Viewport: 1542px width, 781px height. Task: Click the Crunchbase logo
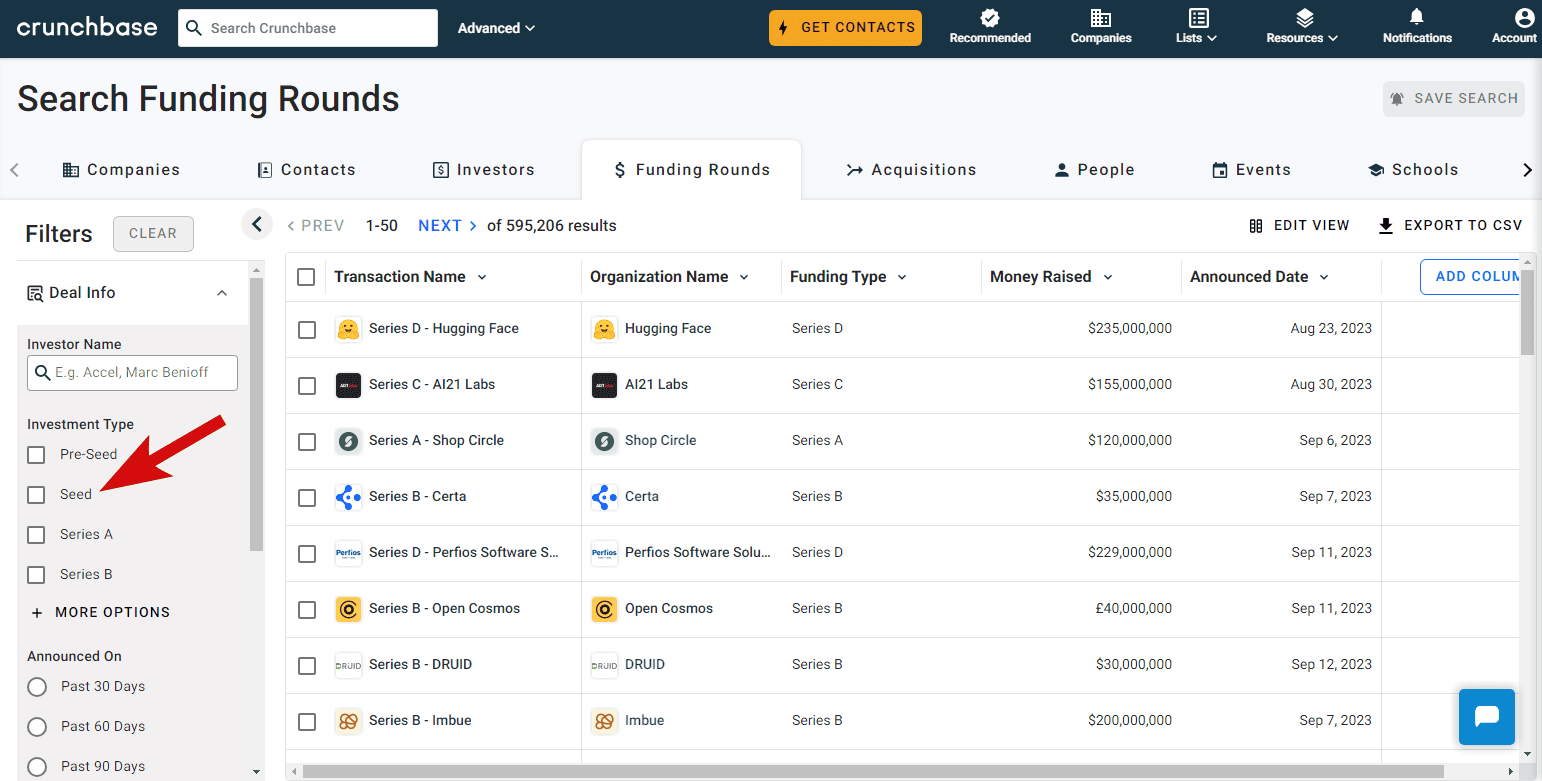(x=87, y=27)
